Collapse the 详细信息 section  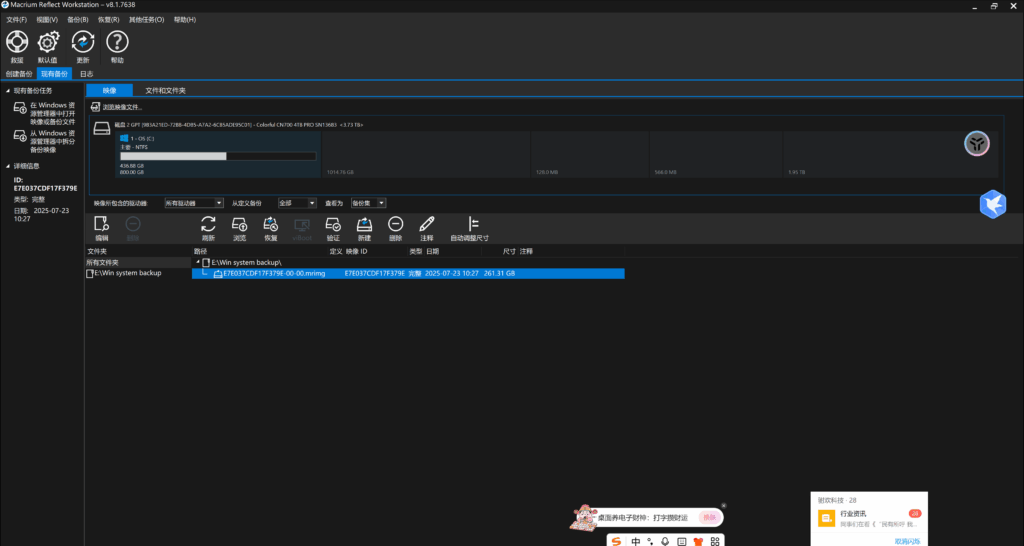click(x=8, y=166)
